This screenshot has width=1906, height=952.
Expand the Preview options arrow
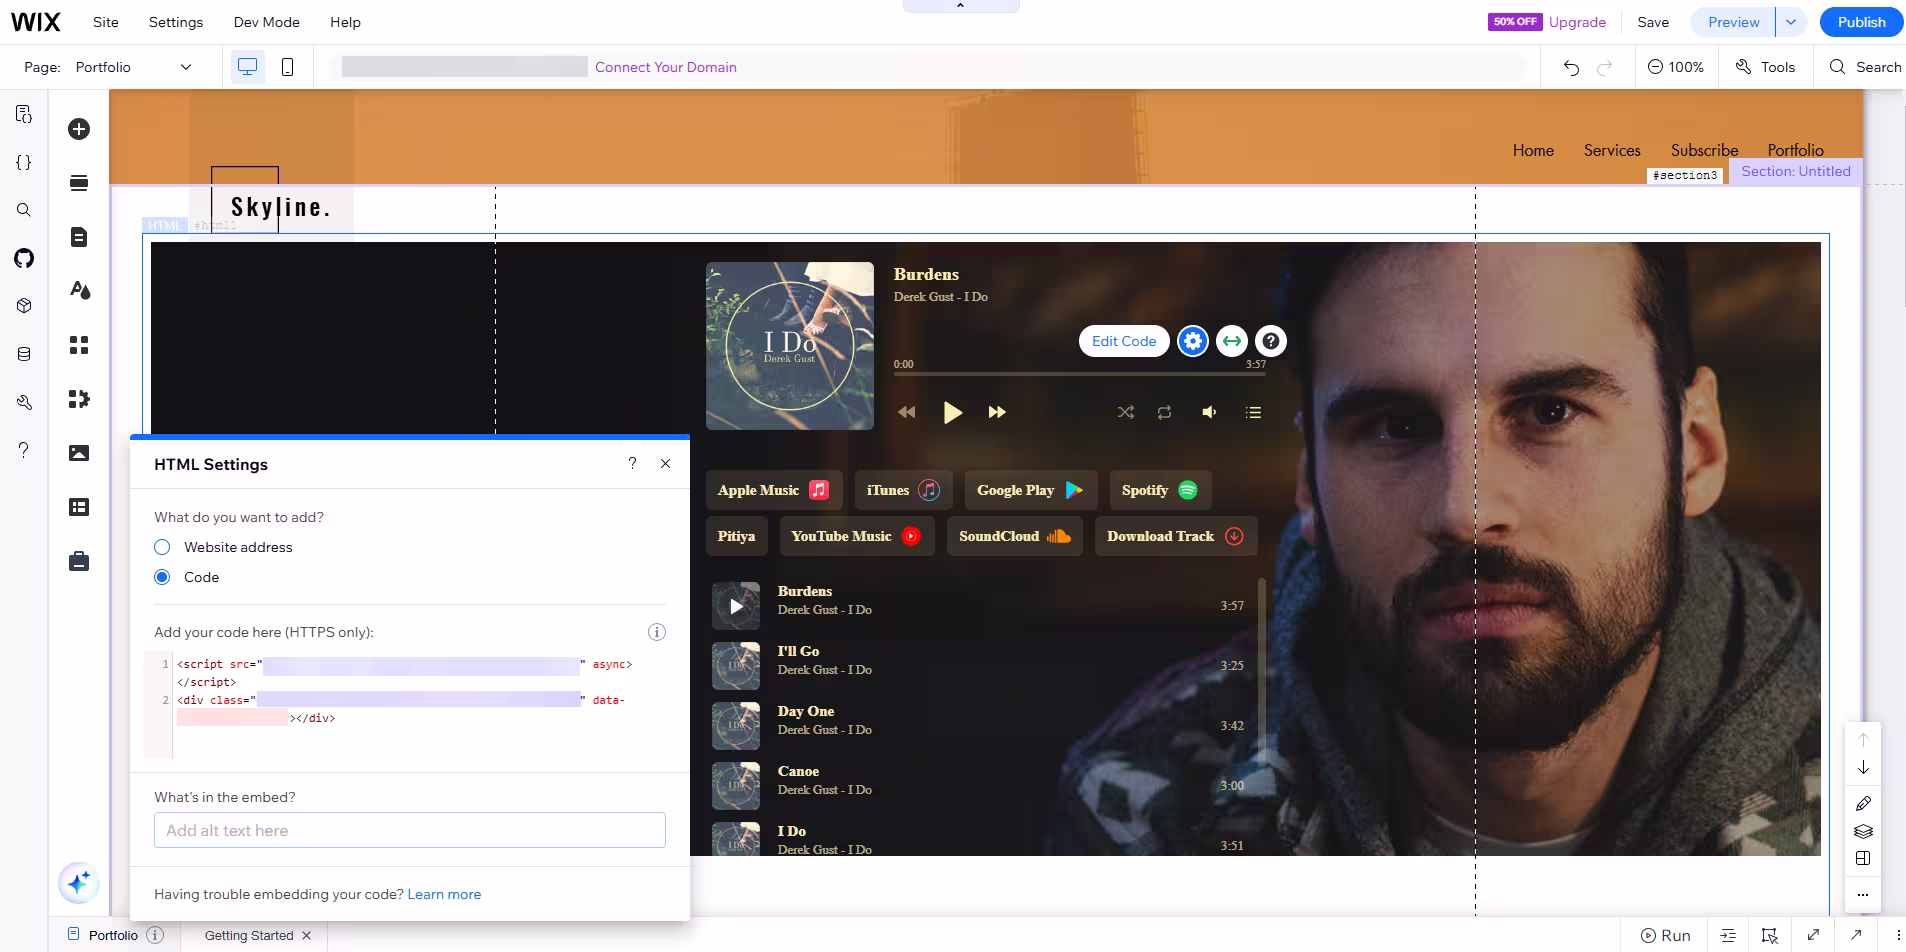pos(1791,22)
